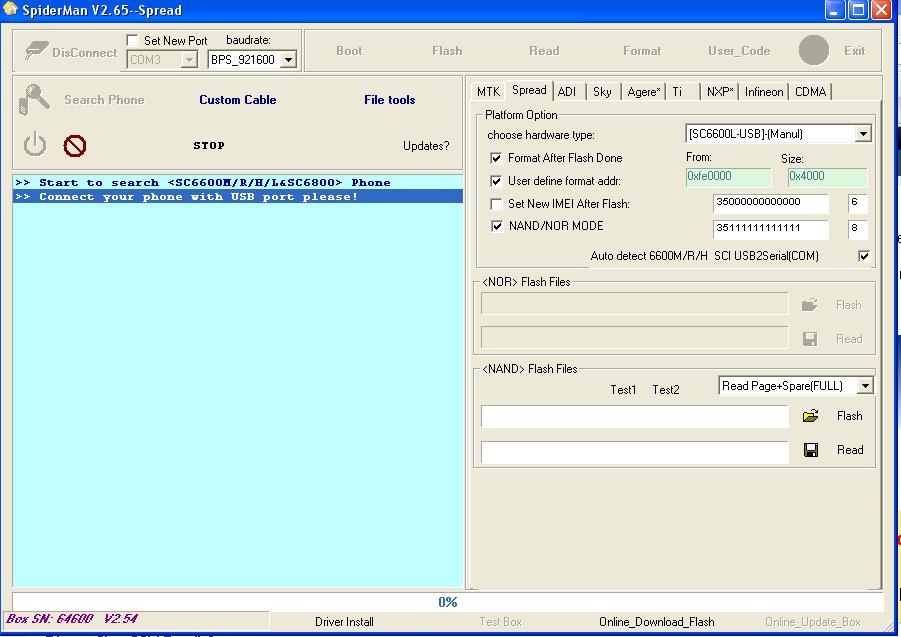The image size is (901, 637).
Task: Open the Sky tab
Action: point(603,92)
